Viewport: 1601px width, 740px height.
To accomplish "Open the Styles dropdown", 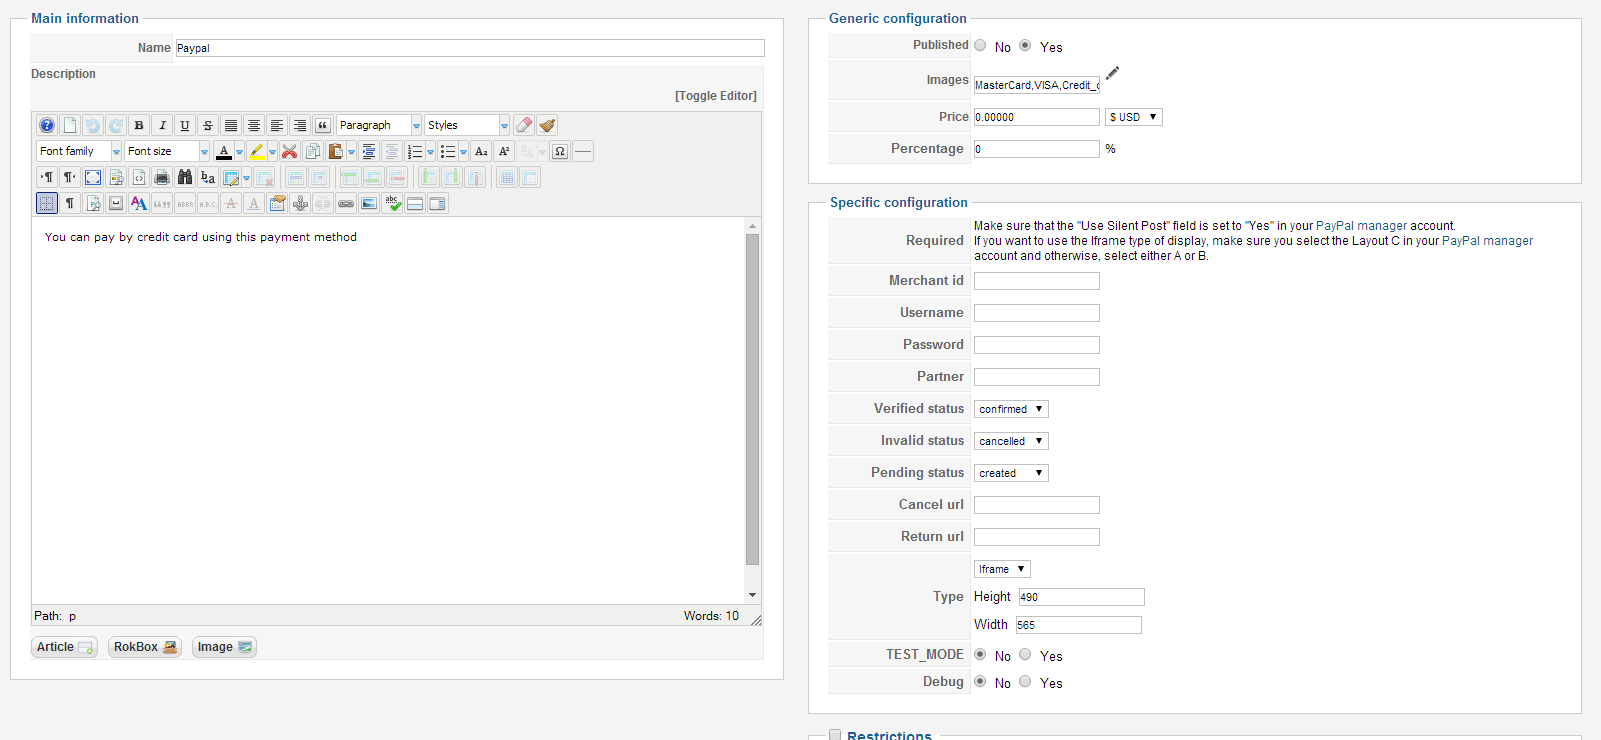I will coord(467,125).
